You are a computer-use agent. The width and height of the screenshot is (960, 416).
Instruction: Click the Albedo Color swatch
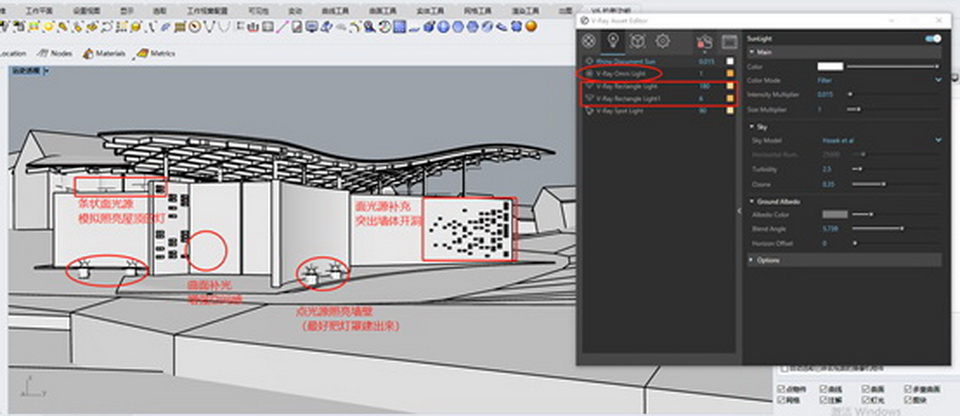click(833, 214)
